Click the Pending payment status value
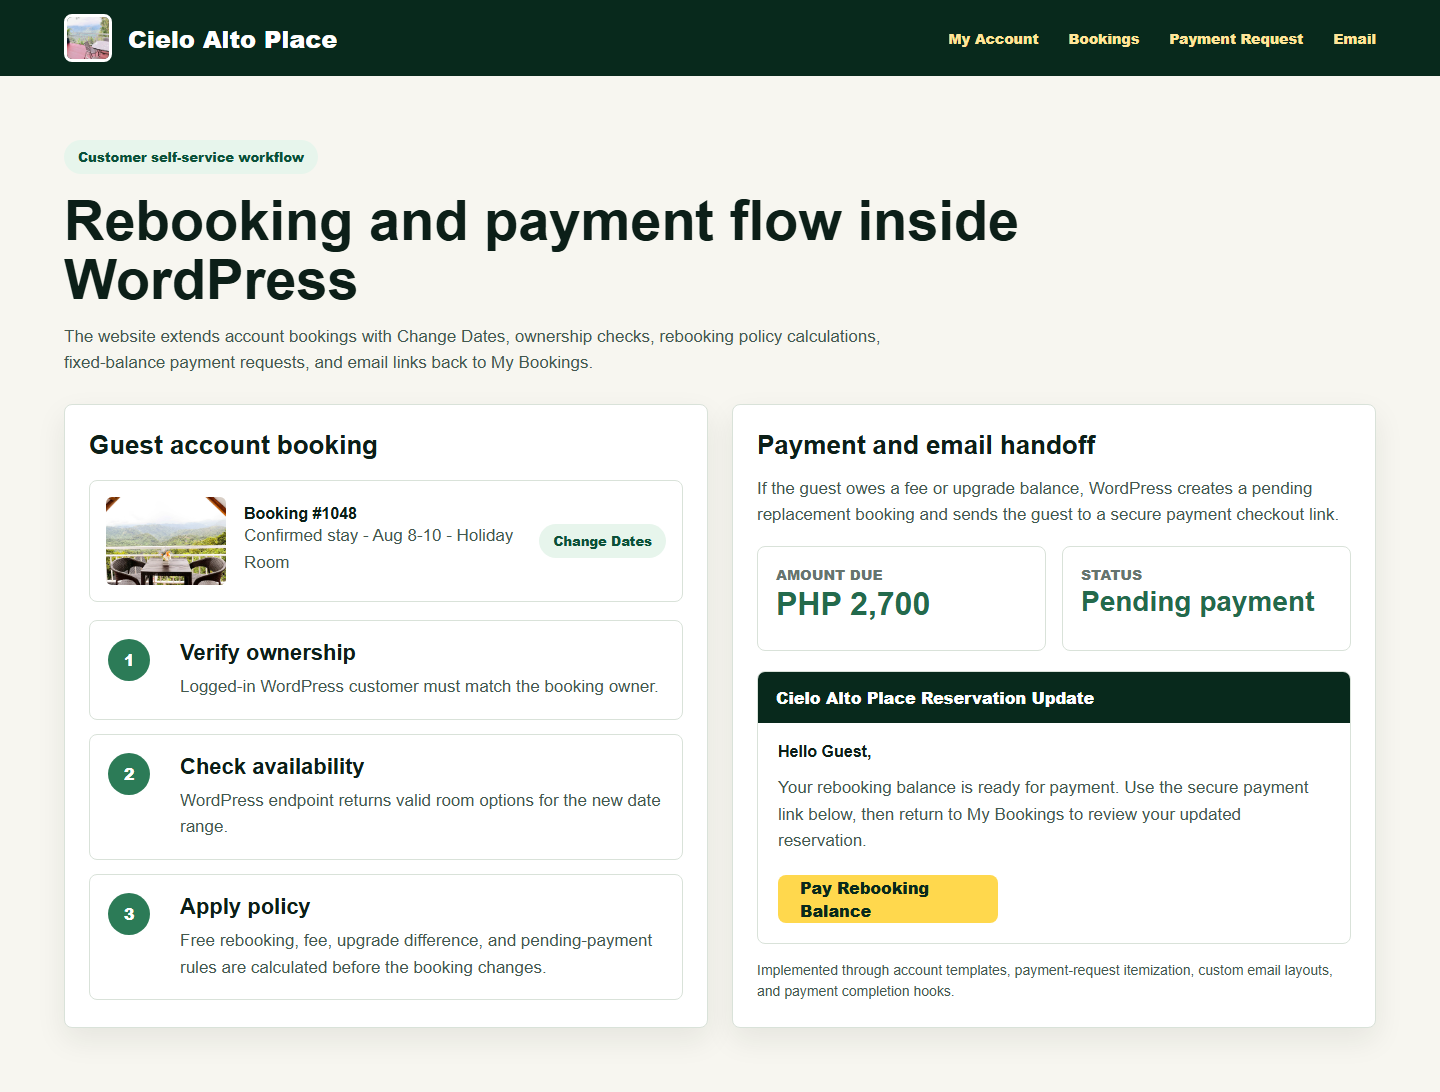The width and height of the screenshot is (1440, 1092). click(1197, 602)
